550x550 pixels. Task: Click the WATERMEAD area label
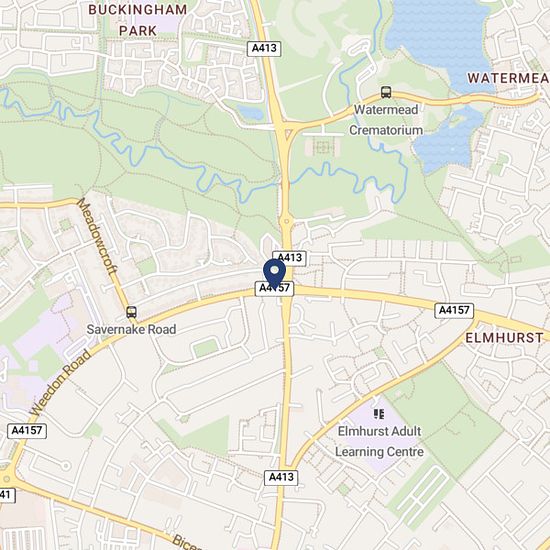[x=508, y=78]
